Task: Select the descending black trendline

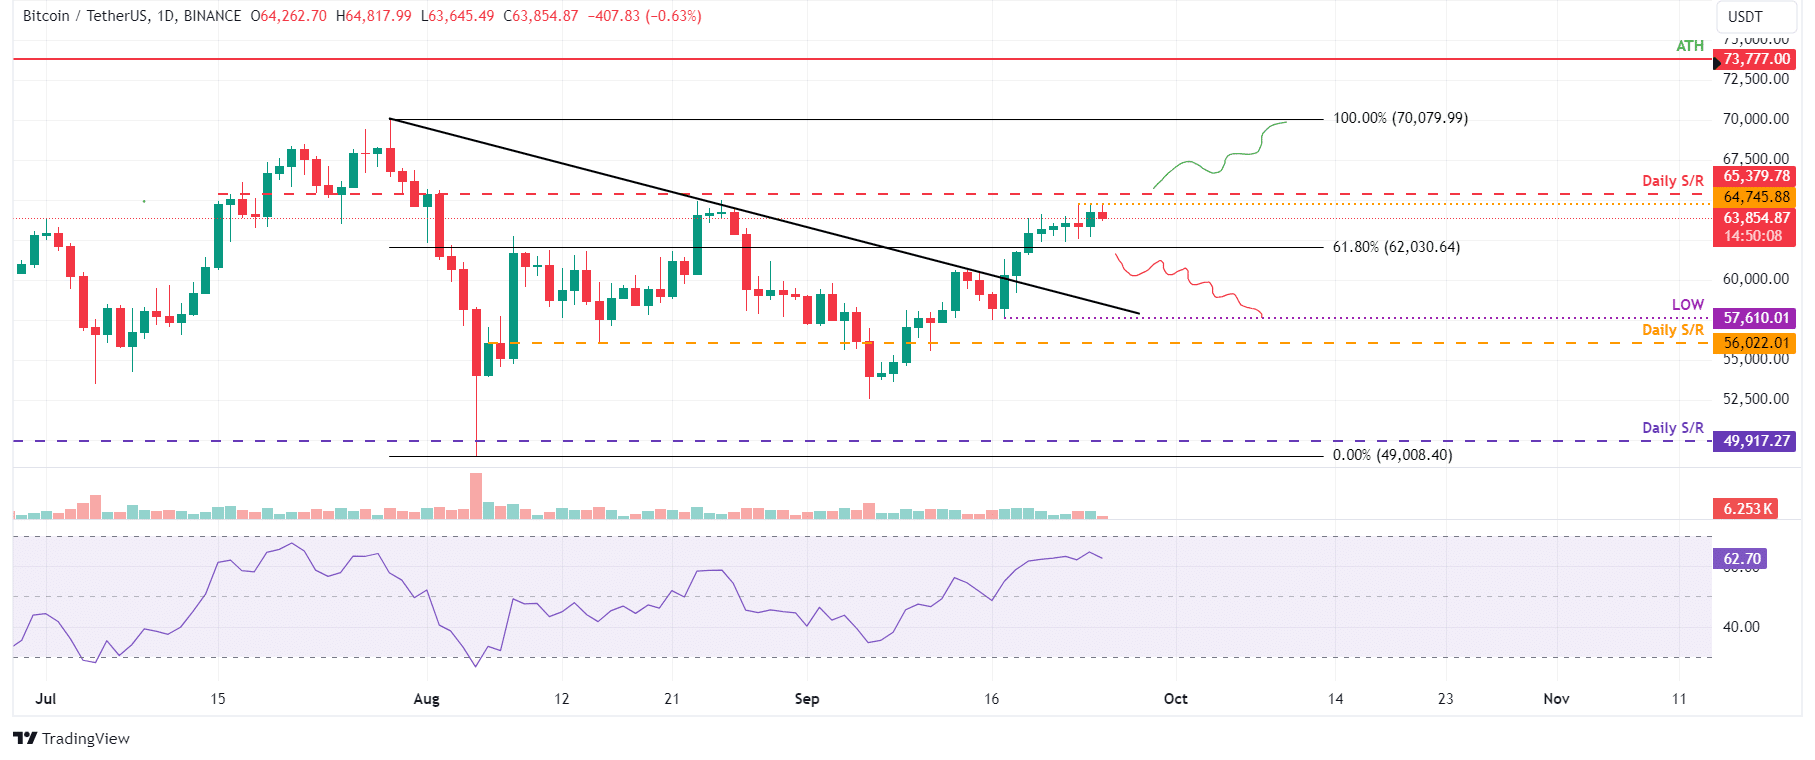Action: [764, 216]
